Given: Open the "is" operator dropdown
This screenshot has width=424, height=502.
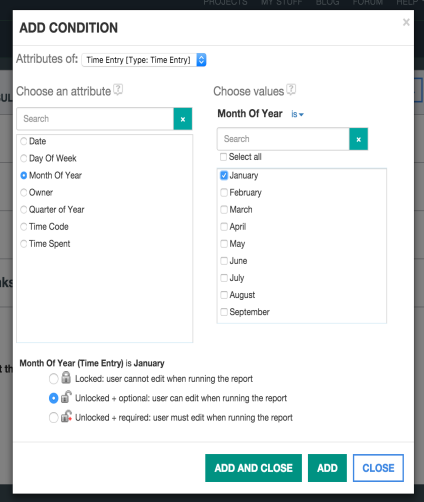Looking at the screenshot, I should click(297, 114).
